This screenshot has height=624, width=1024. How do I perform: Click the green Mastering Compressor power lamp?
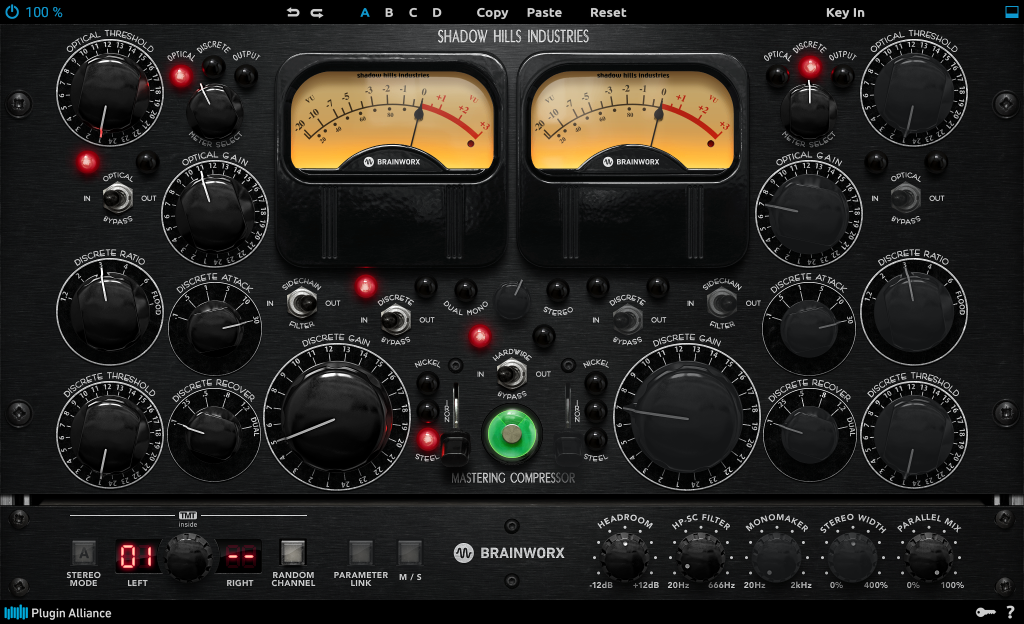coord(512,433)
